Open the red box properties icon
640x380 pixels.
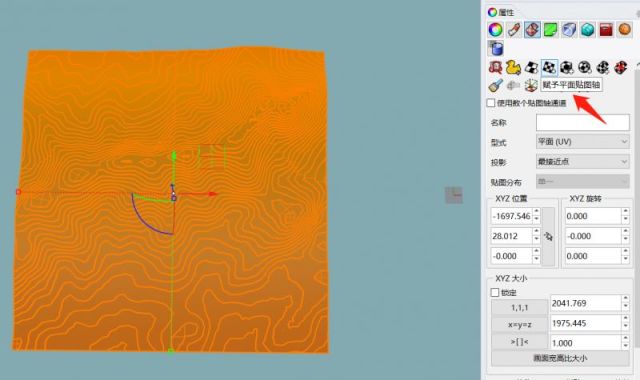point(606,30)
